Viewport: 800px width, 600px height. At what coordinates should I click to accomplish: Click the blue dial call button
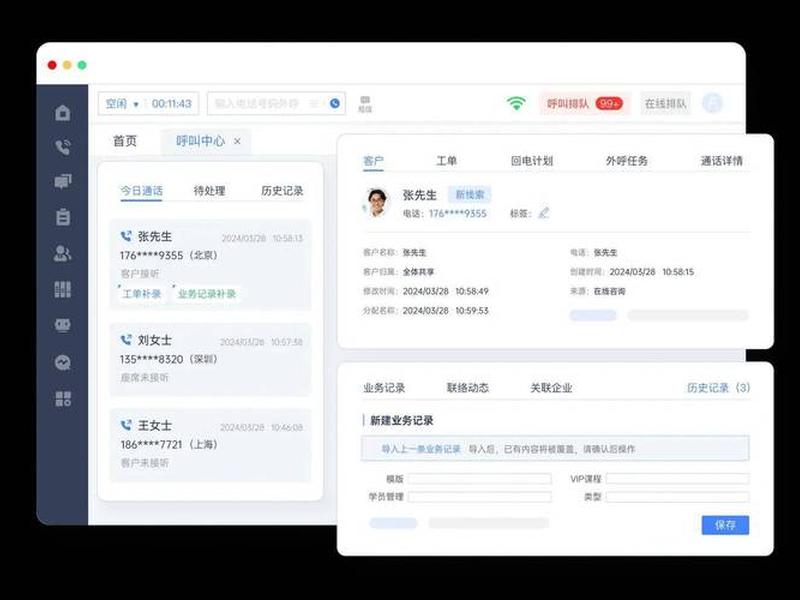pyautogui.click(x=335, y=104)
